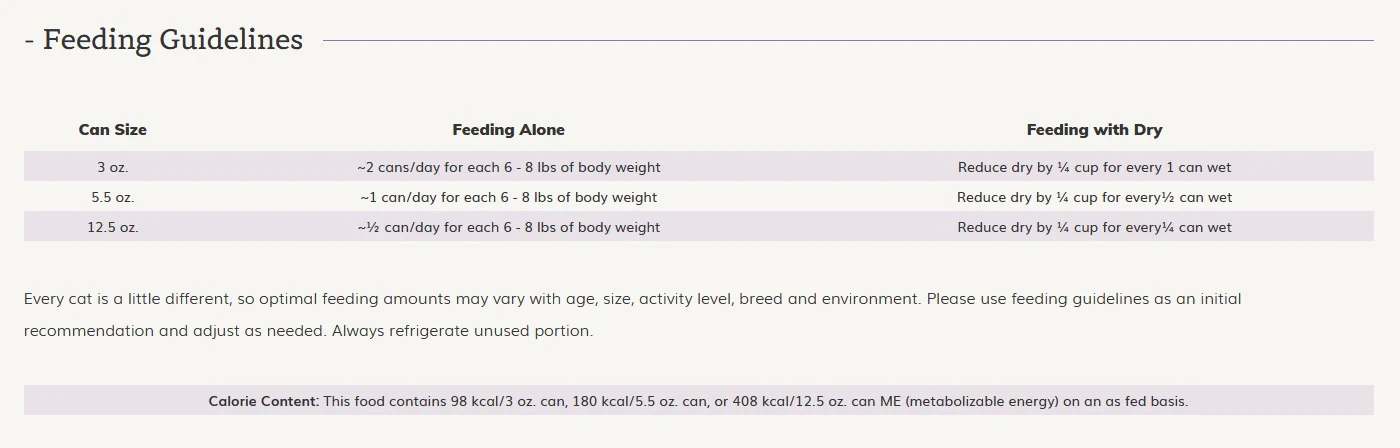Select the Can Size column header
The width and height of the screenshot is (1400, 448).
click(x=113, y=130)
